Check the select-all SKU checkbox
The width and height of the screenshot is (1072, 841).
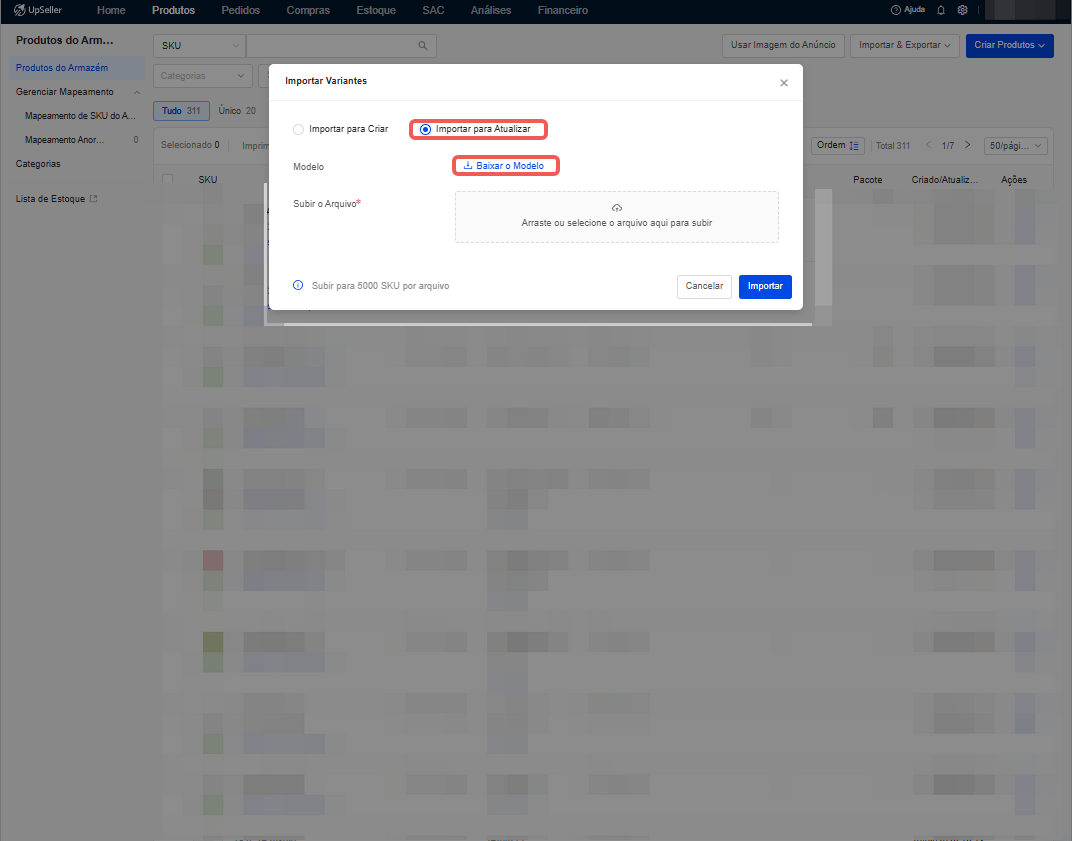point(168,180)
